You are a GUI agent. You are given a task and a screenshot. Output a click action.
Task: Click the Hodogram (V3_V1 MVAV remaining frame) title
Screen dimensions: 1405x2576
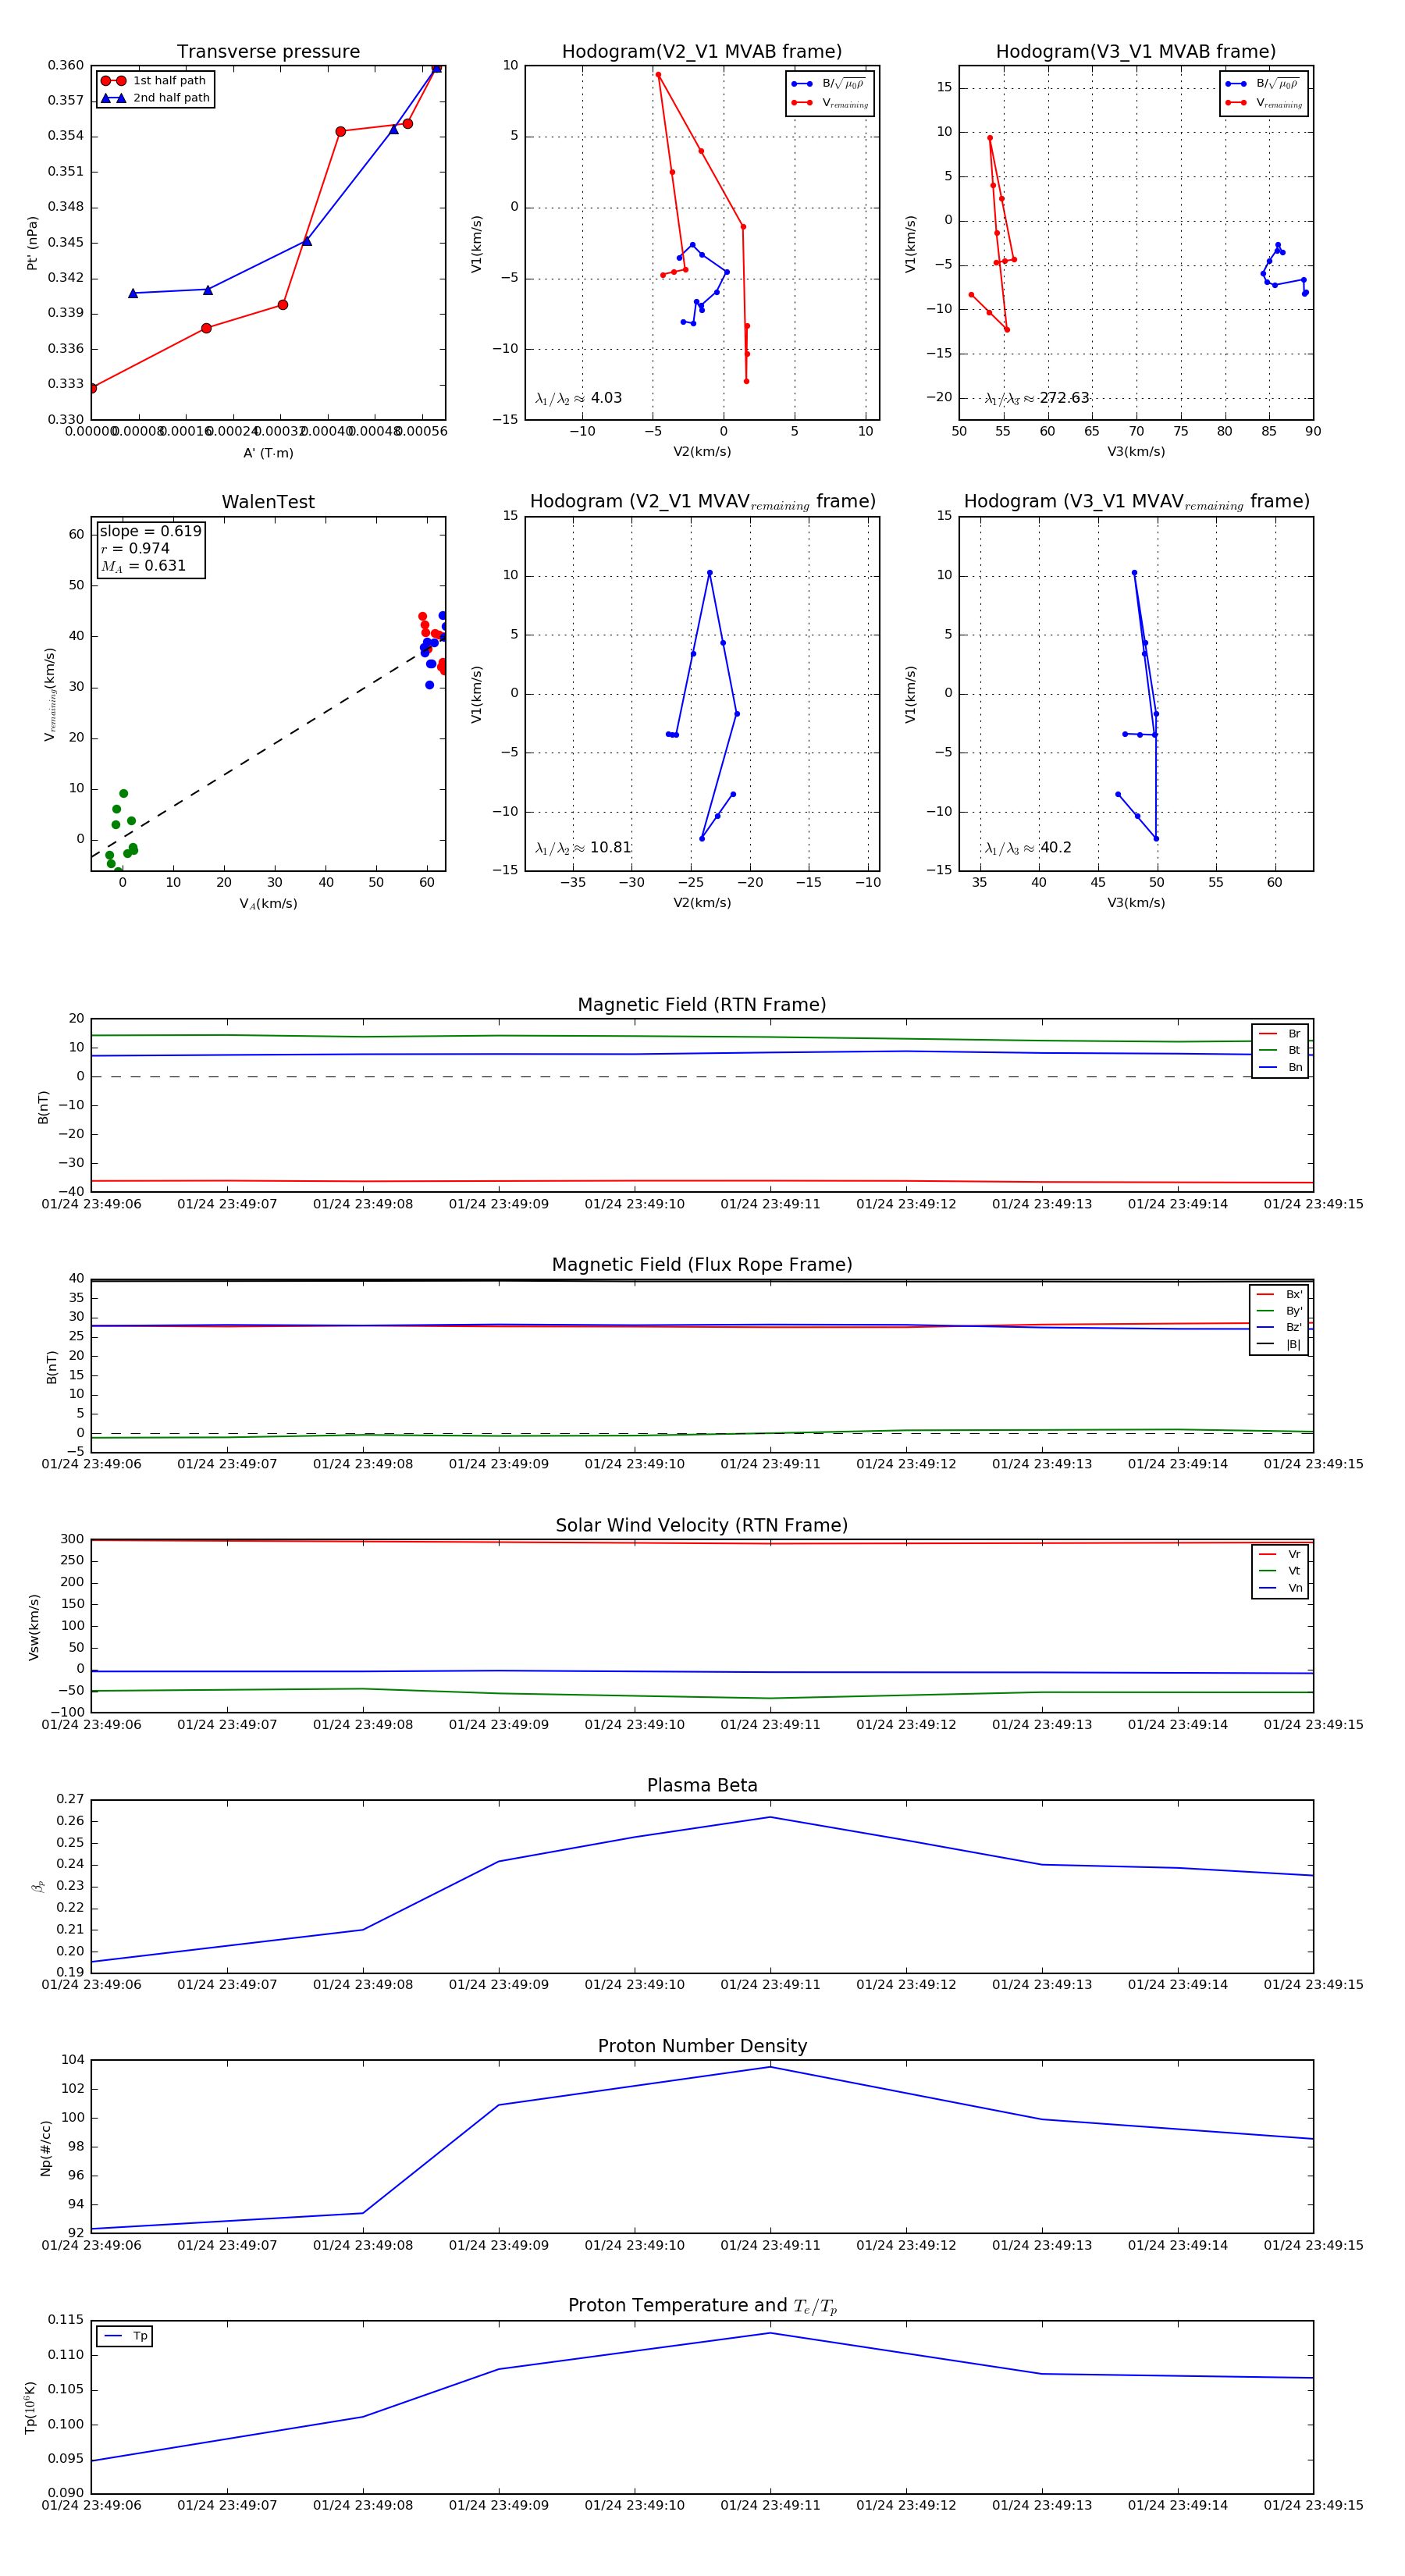coord(1136,502)
